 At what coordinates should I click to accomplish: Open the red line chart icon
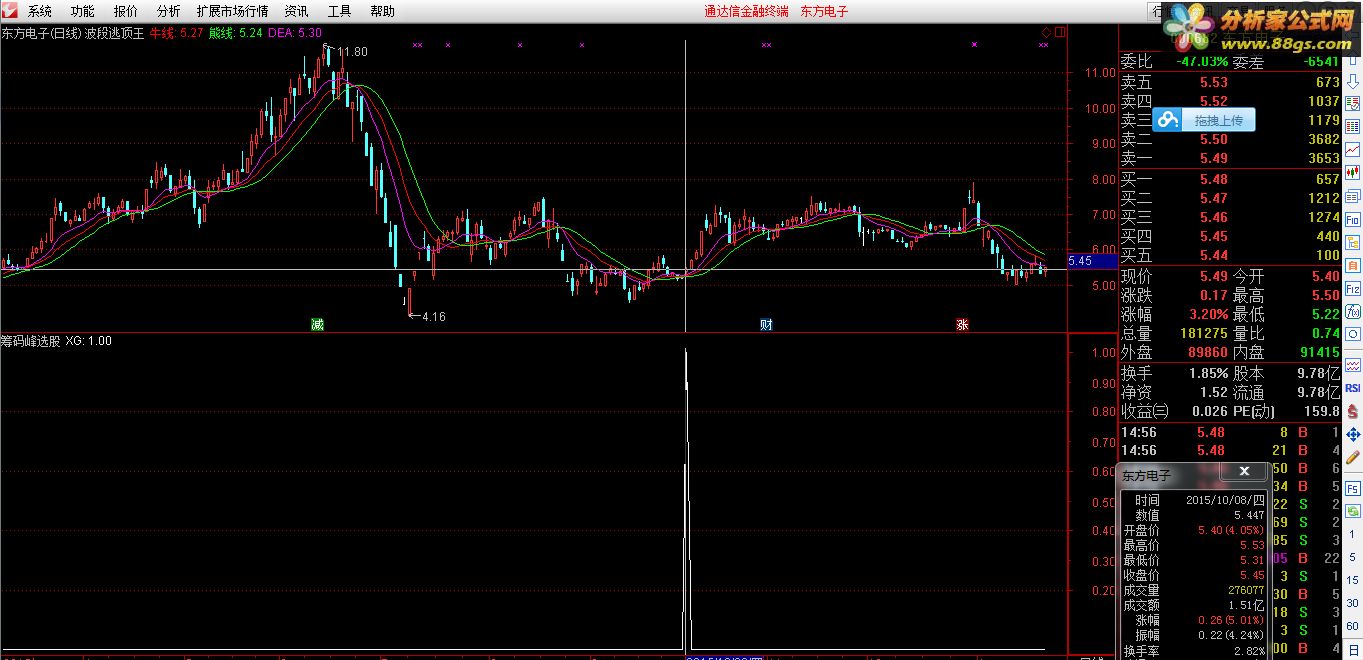[1352, 150]
